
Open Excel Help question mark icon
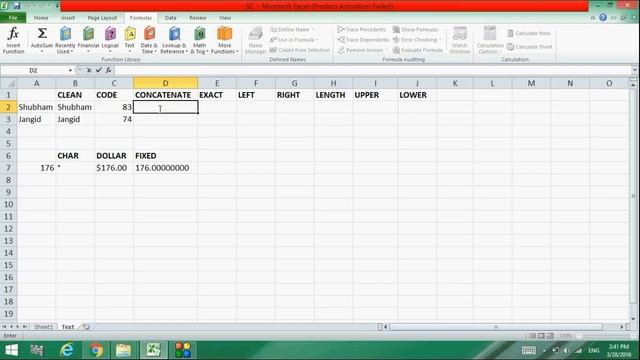pyautogui.click(x=603, y=18)
